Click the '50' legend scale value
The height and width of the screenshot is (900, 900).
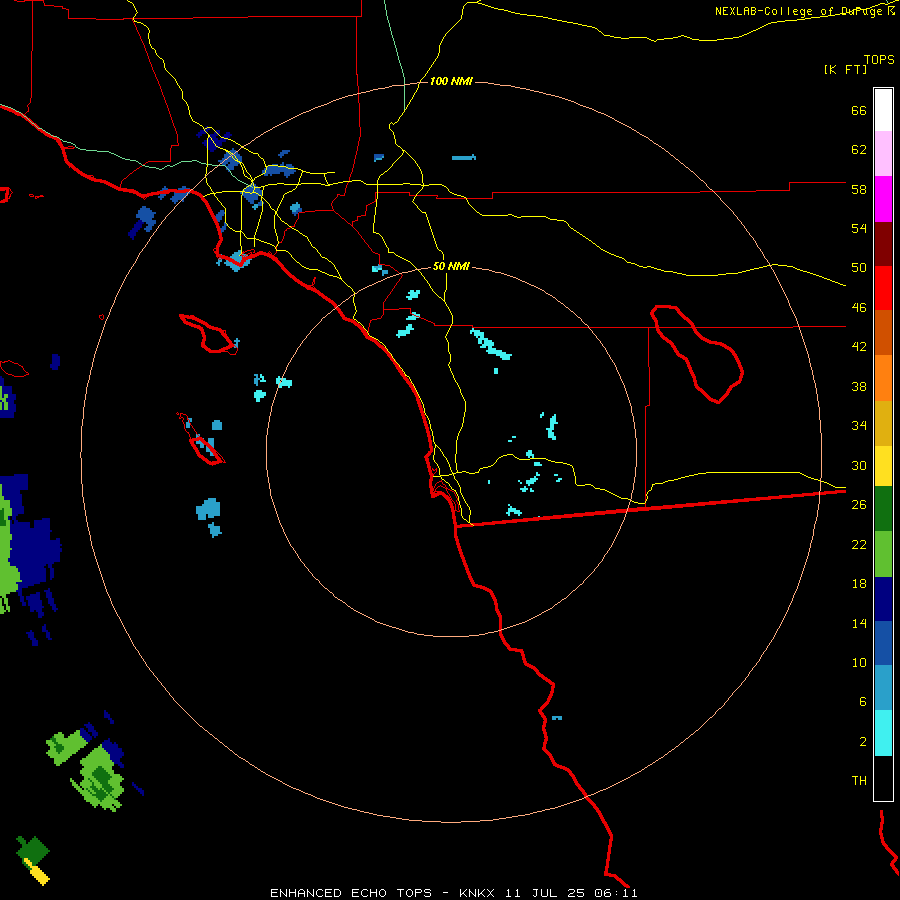859,268
